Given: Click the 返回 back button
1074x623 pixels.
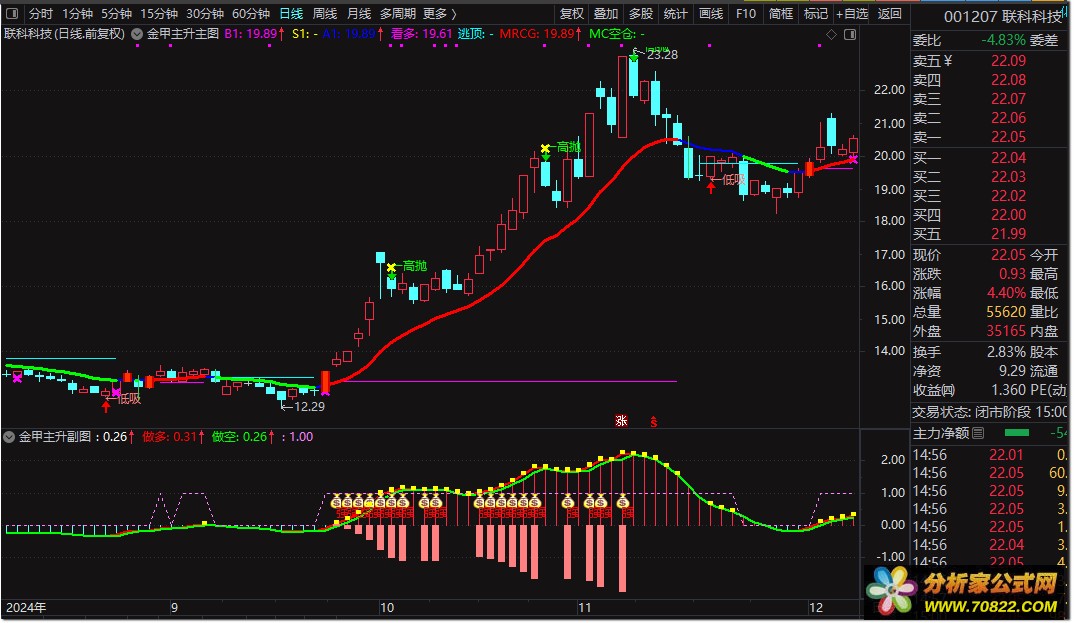Looking at the screenshot, I should click(890, 13).
